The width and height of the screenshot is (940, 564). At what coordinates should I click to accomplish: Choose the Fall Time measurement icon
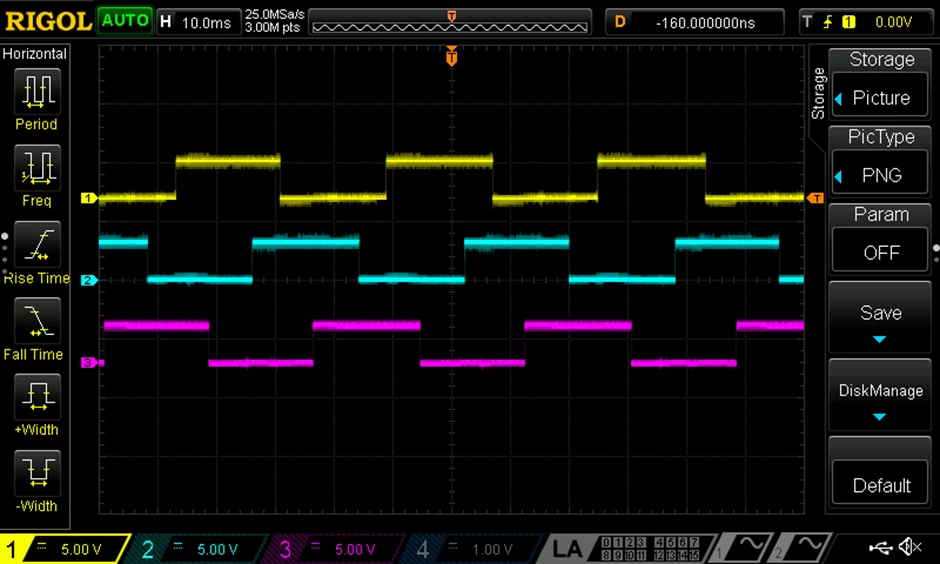(x=37, y=321)
